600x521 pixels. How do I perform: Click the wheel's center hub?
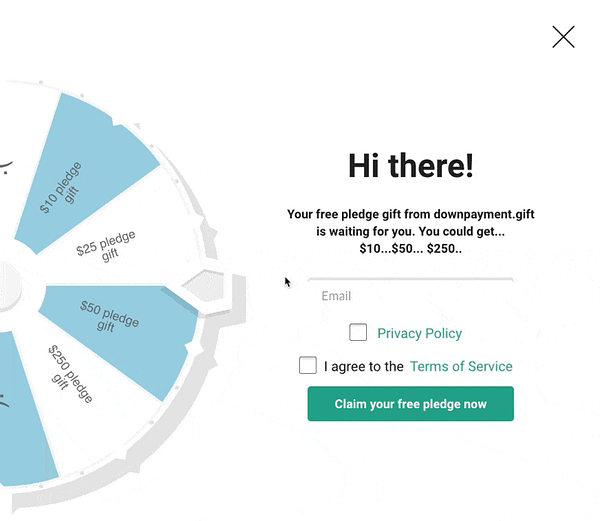[8, 285]
